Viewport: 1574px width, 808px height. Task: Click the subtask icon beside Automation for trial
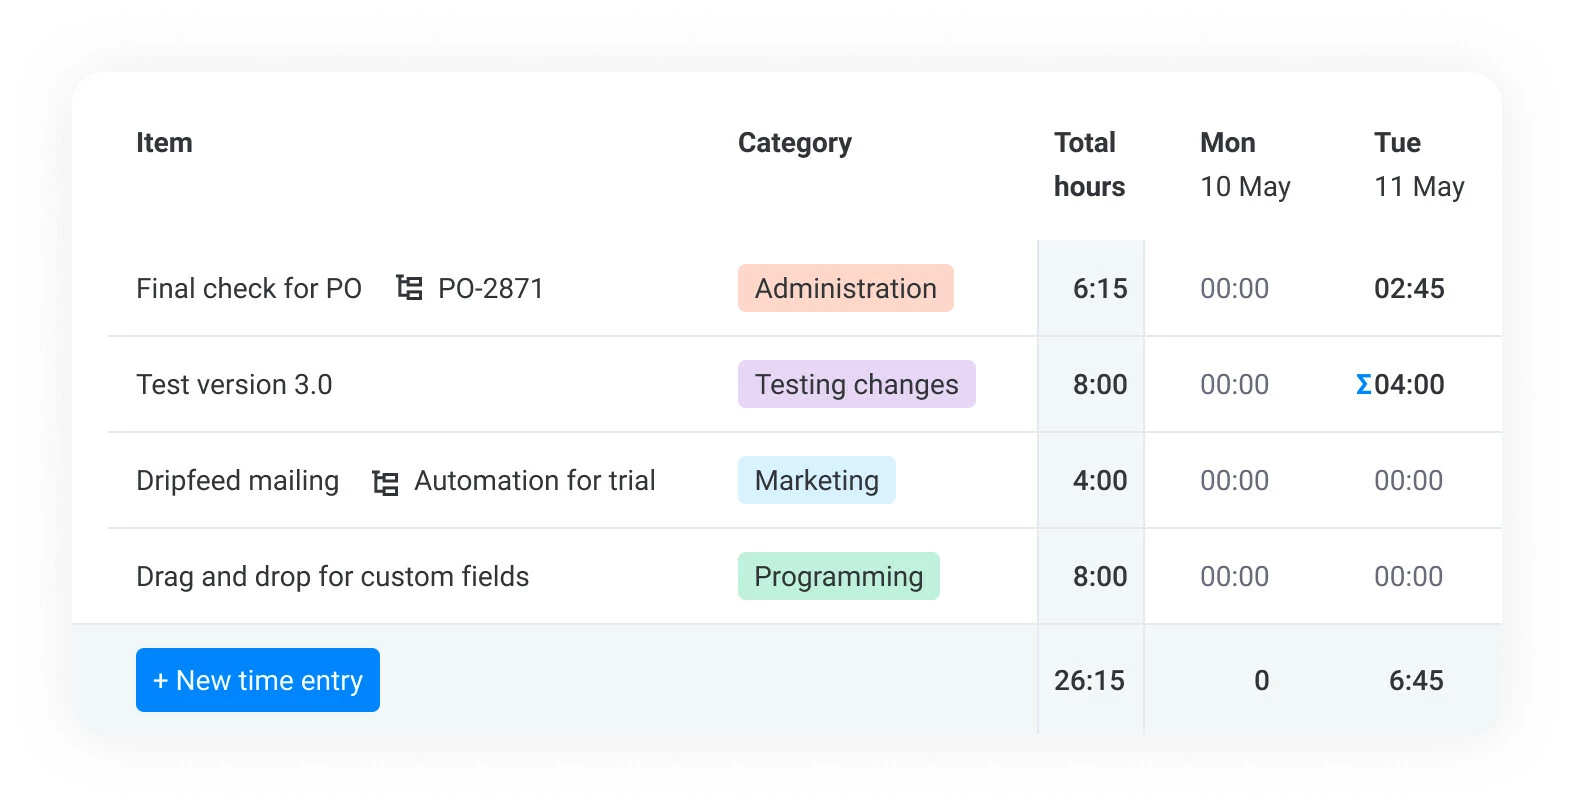point(385,483)
